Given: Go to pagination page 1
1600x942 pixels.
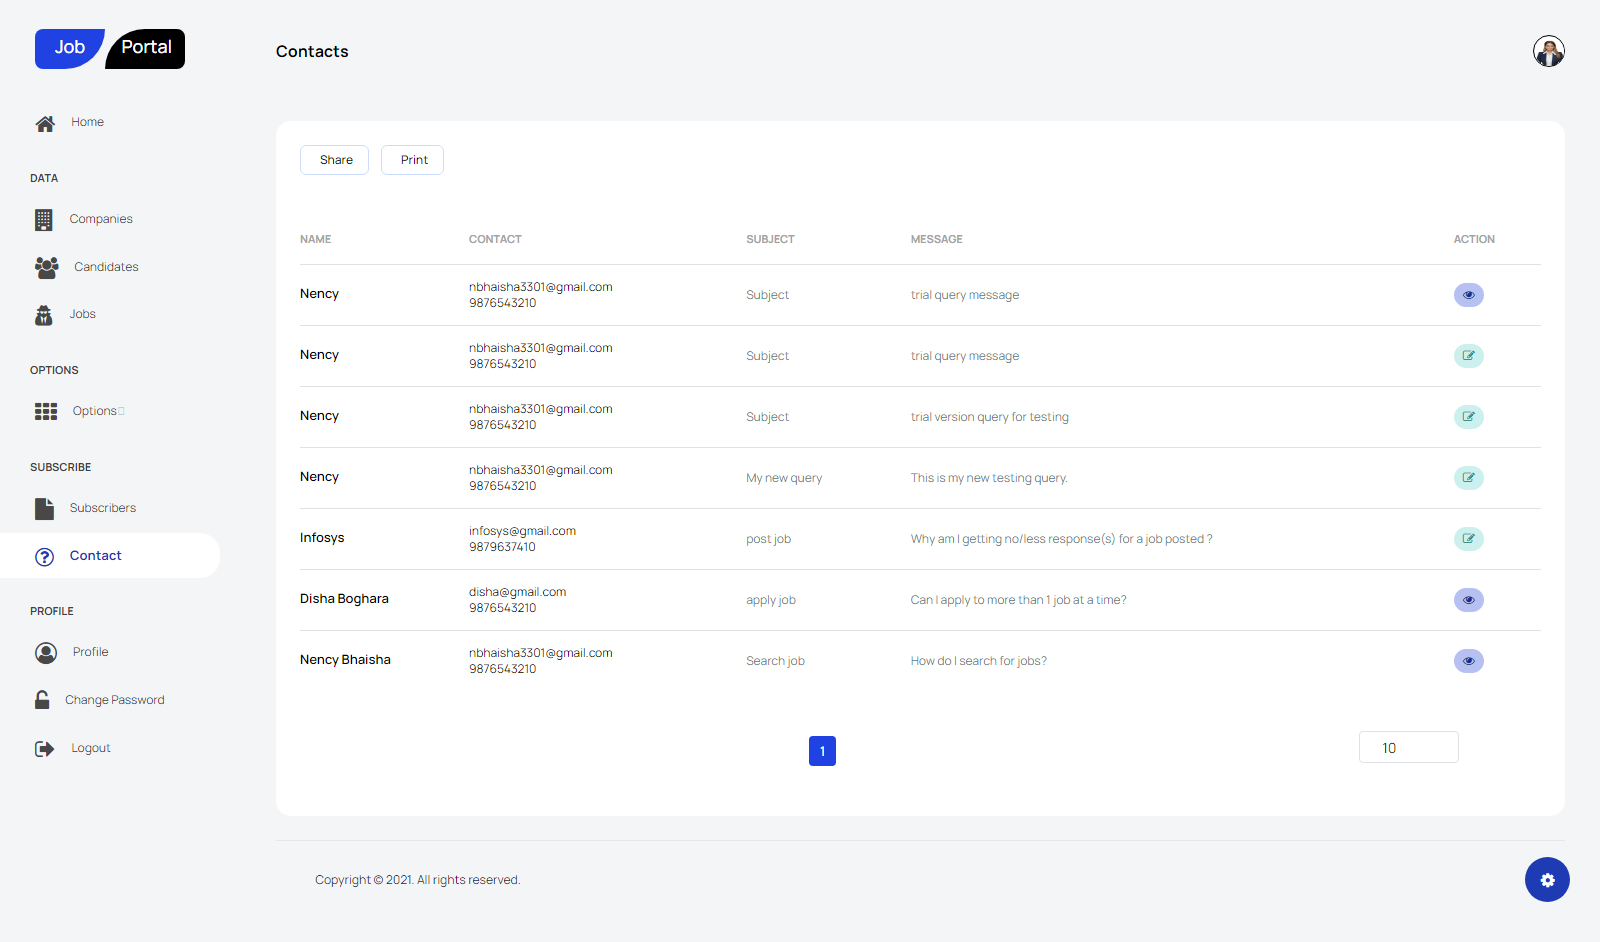Looking at the screenshot, I should [x=822, y=751].
